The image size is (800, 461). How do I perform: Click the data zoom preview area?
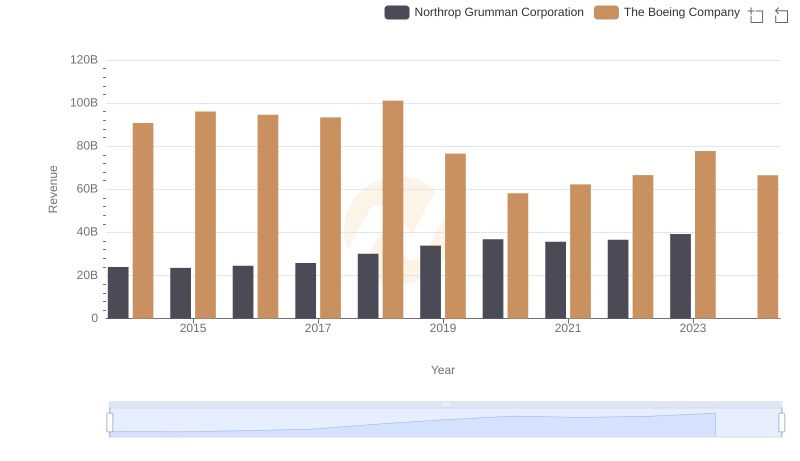(445, 423)
